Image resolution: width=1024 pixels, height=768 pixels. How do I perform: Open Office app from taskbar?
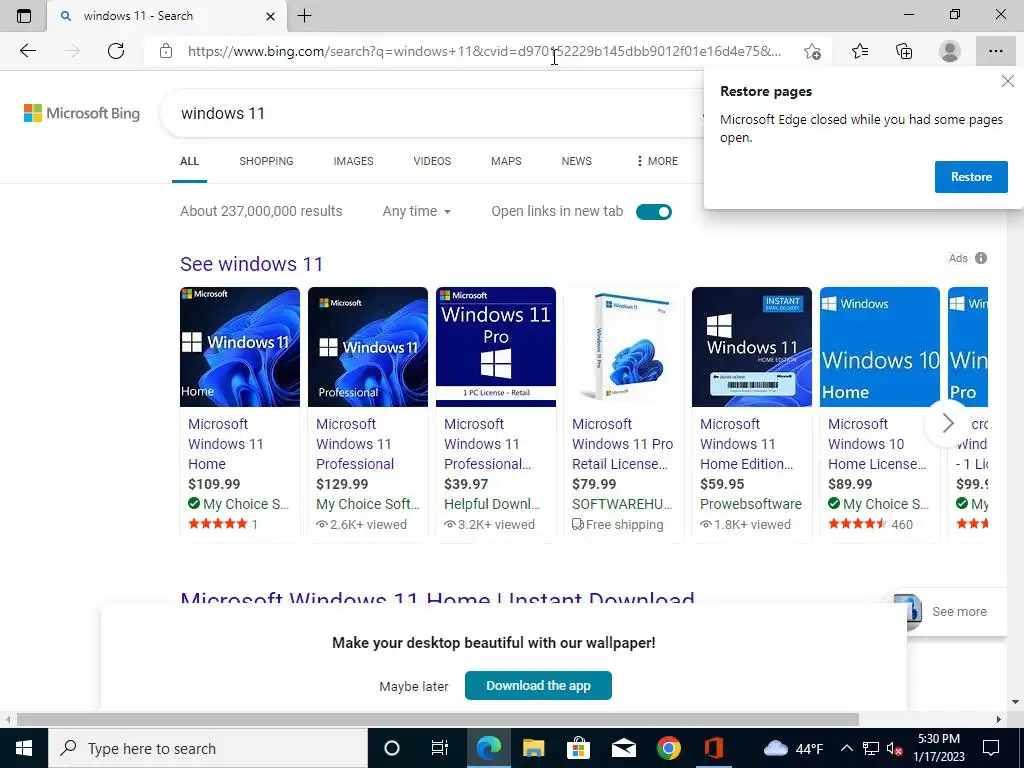click(x=714, y=748)
